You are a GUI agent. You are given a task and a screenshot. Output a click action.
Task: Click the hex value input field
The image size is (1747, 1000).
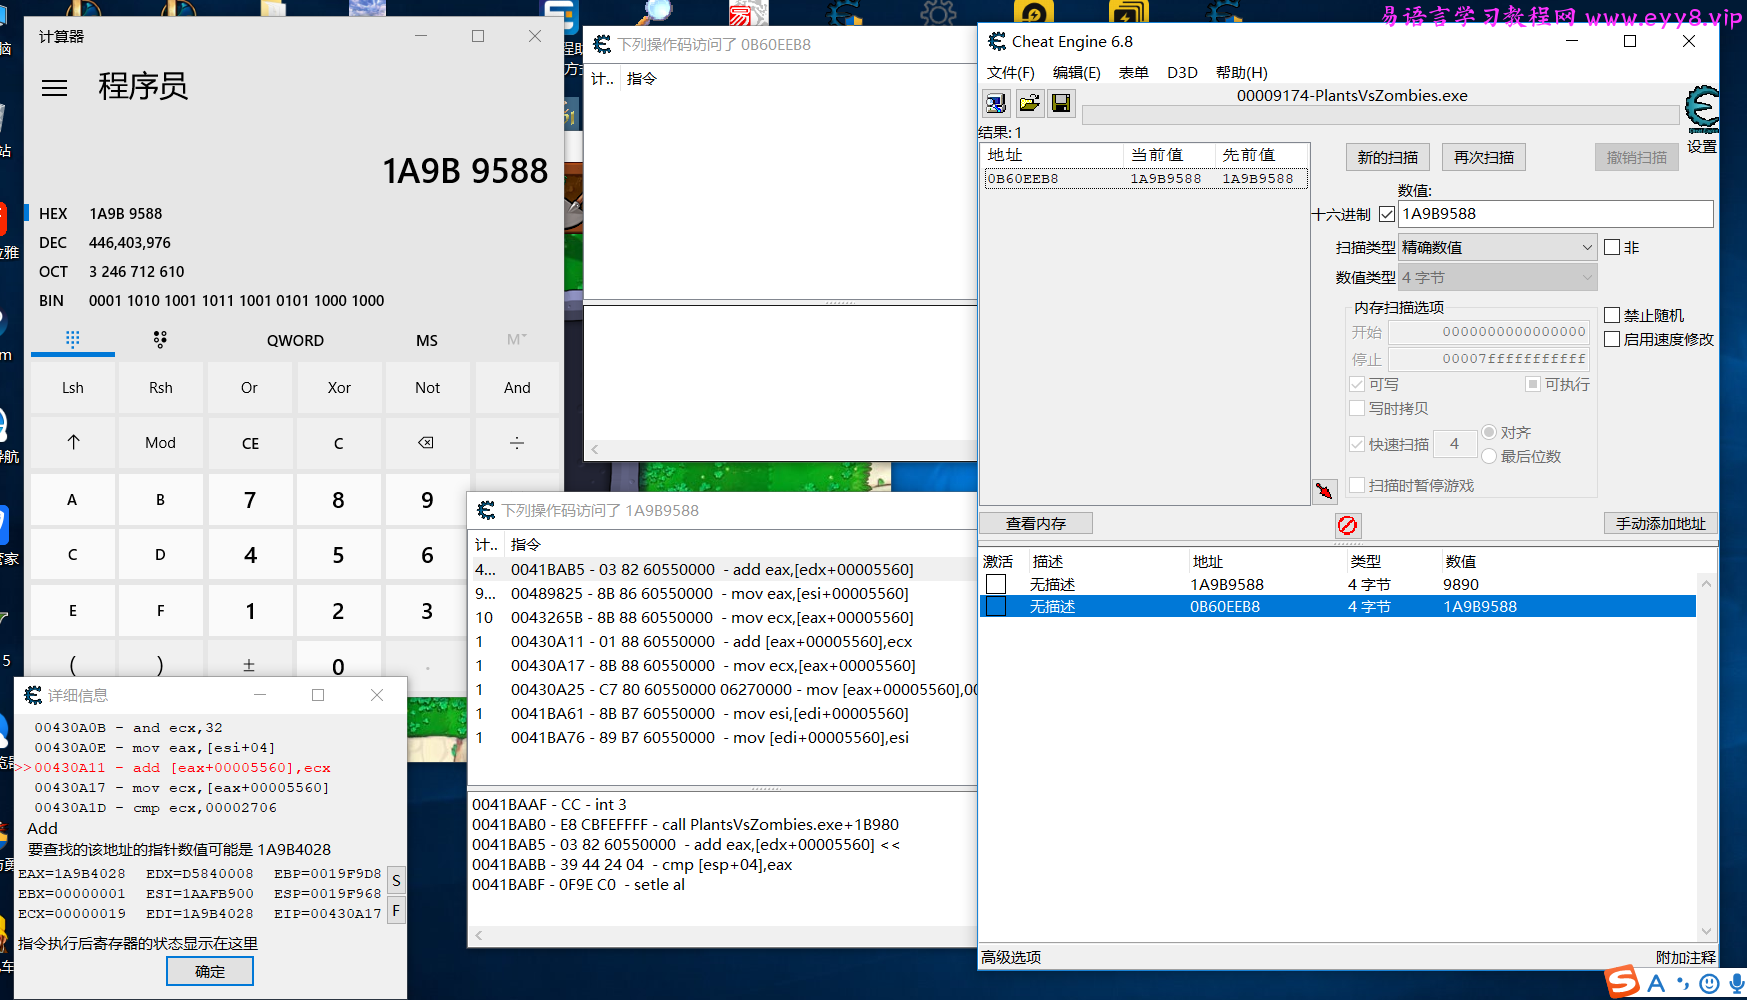[x=1555, y=214]
